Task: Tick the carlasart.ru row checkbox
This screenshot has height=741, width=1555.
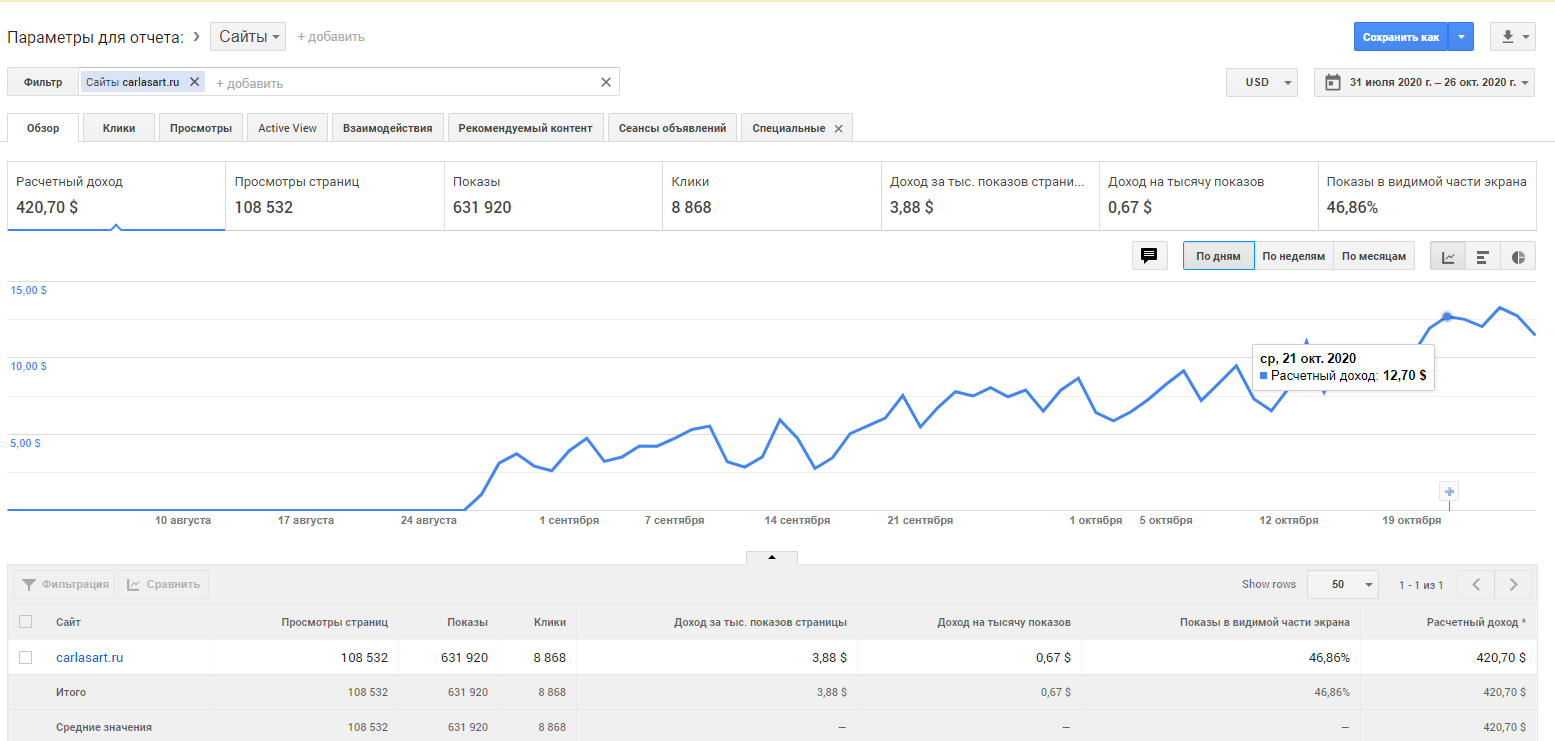Action: 26,657
